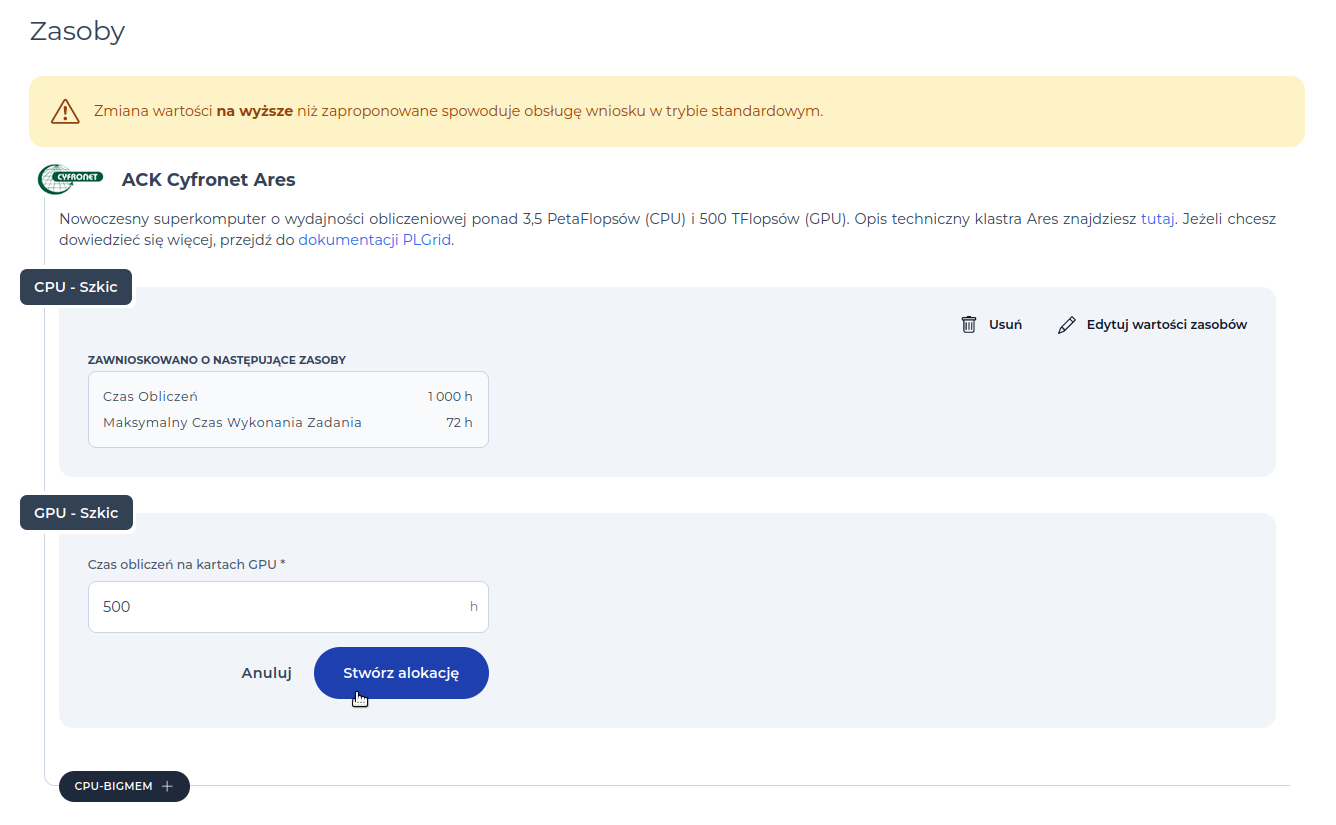Click the Czas obliczeń na kartach GPU label
The image size is (1336, 825).
click(x=186, y=564)
